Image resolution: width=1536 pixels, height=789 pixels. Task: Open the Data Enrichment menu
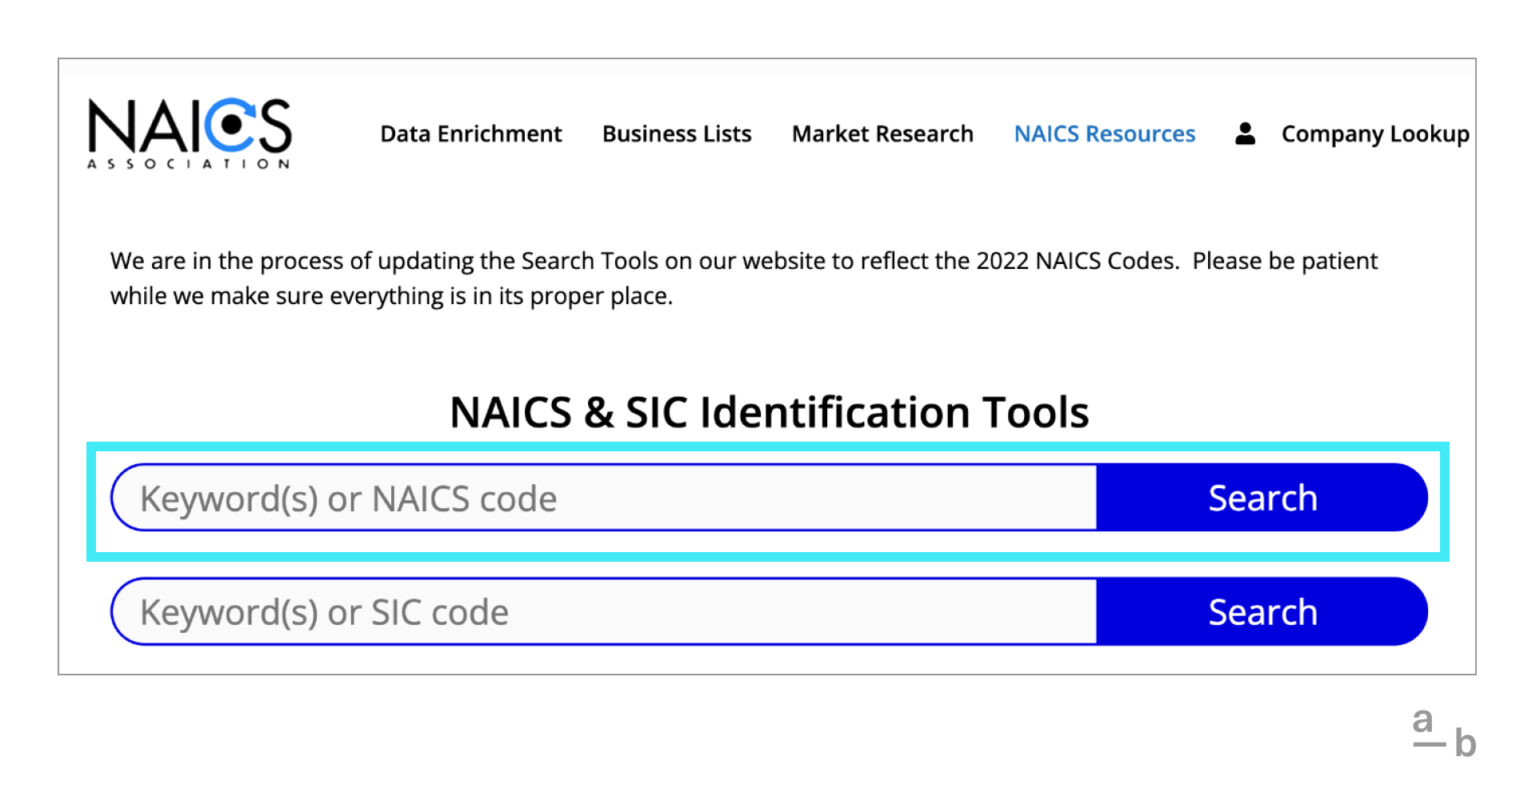coord(470,133)
